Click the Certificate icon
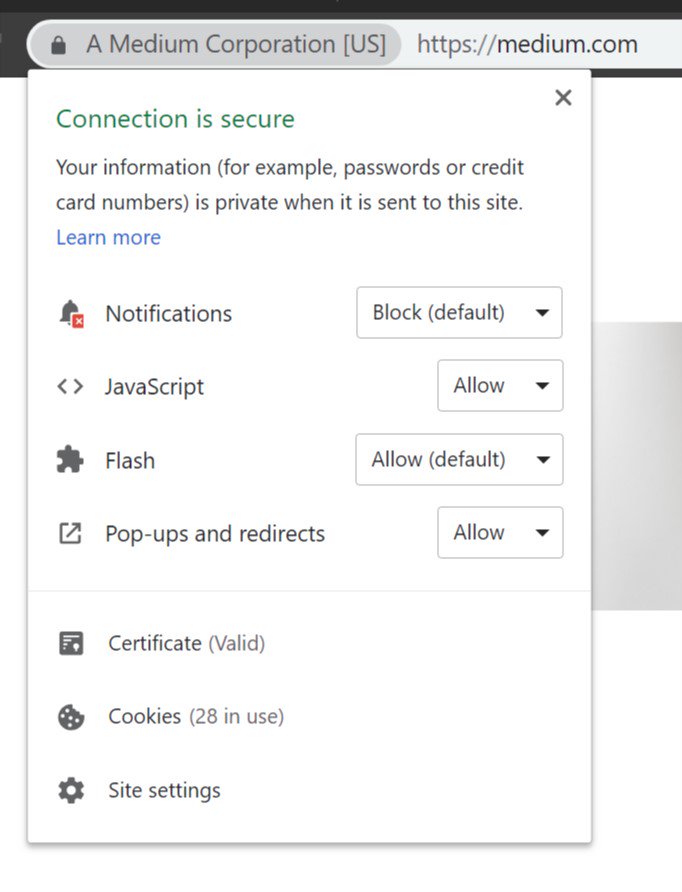This screenshot has width=682, height=892. pos(71,644)
